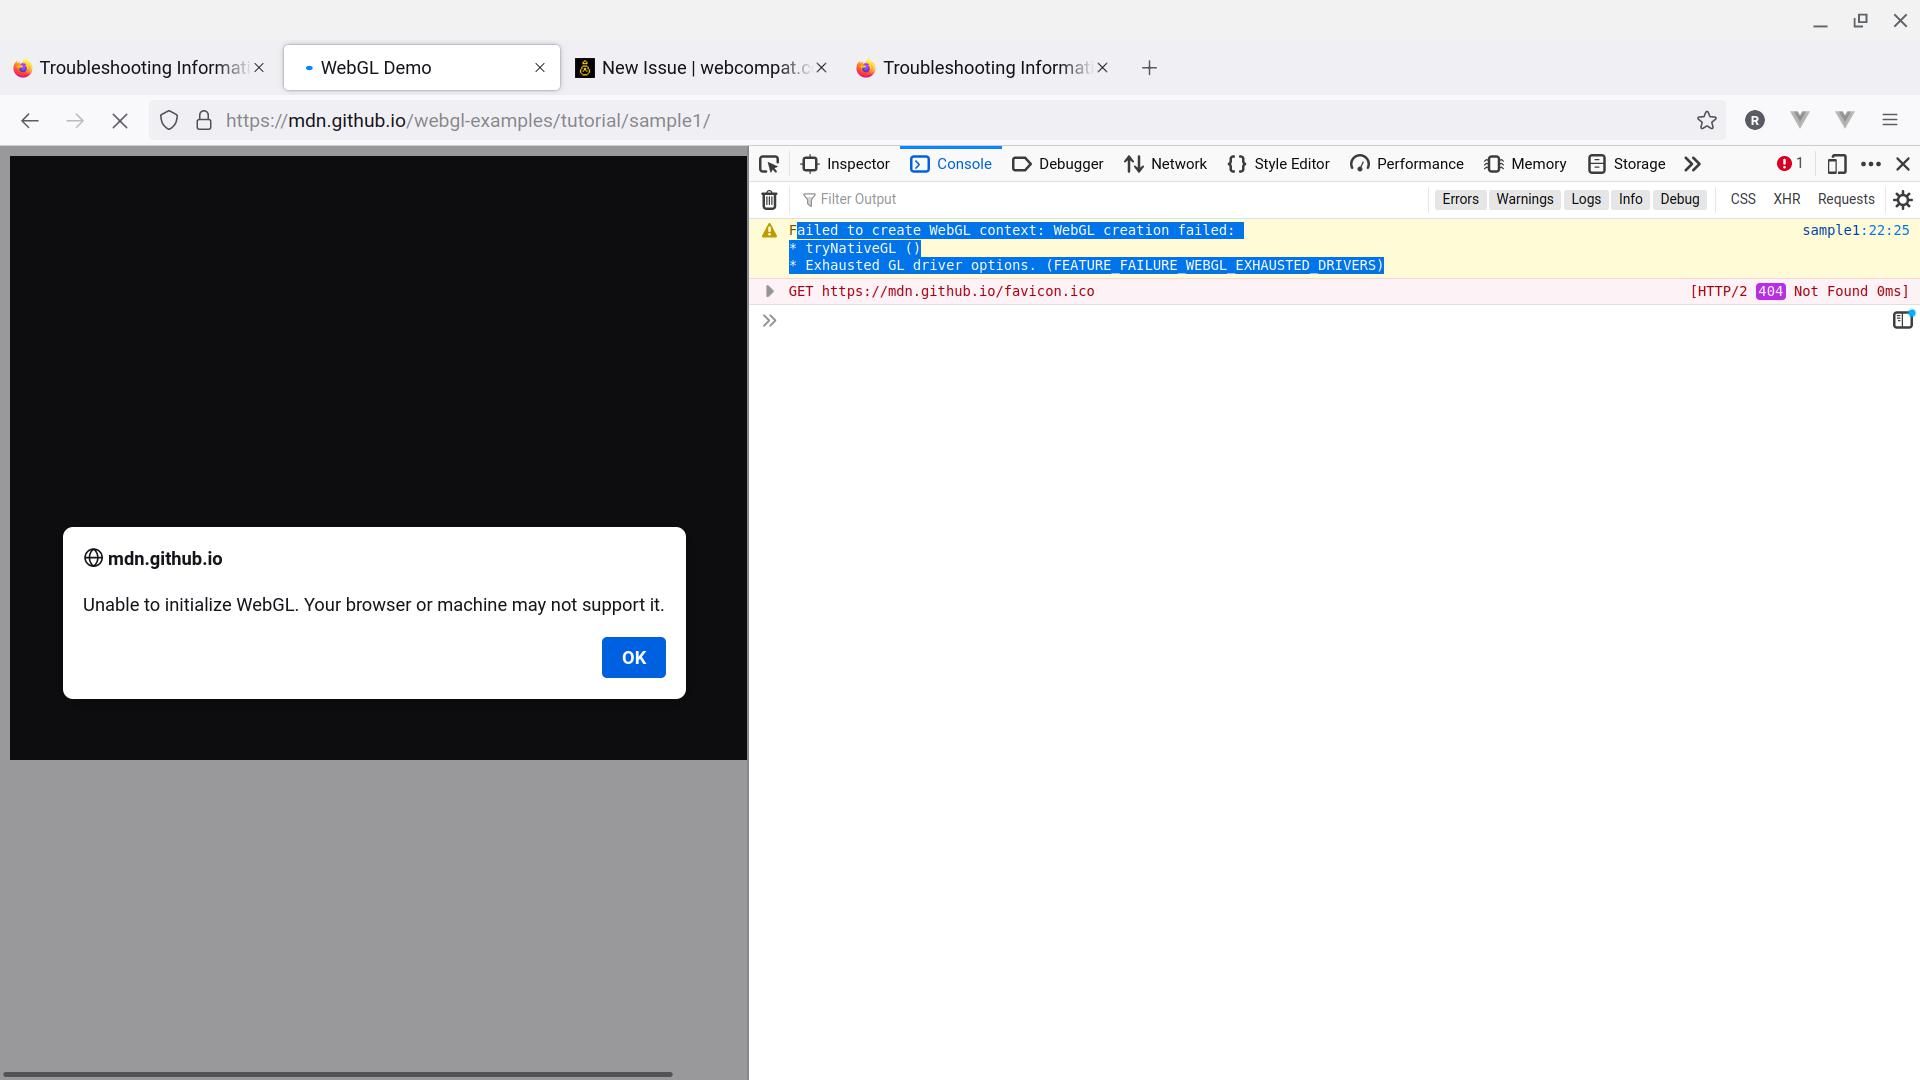Open the Debugger tab
Screen dimensions: 1920x1080
click(1057, 164)
